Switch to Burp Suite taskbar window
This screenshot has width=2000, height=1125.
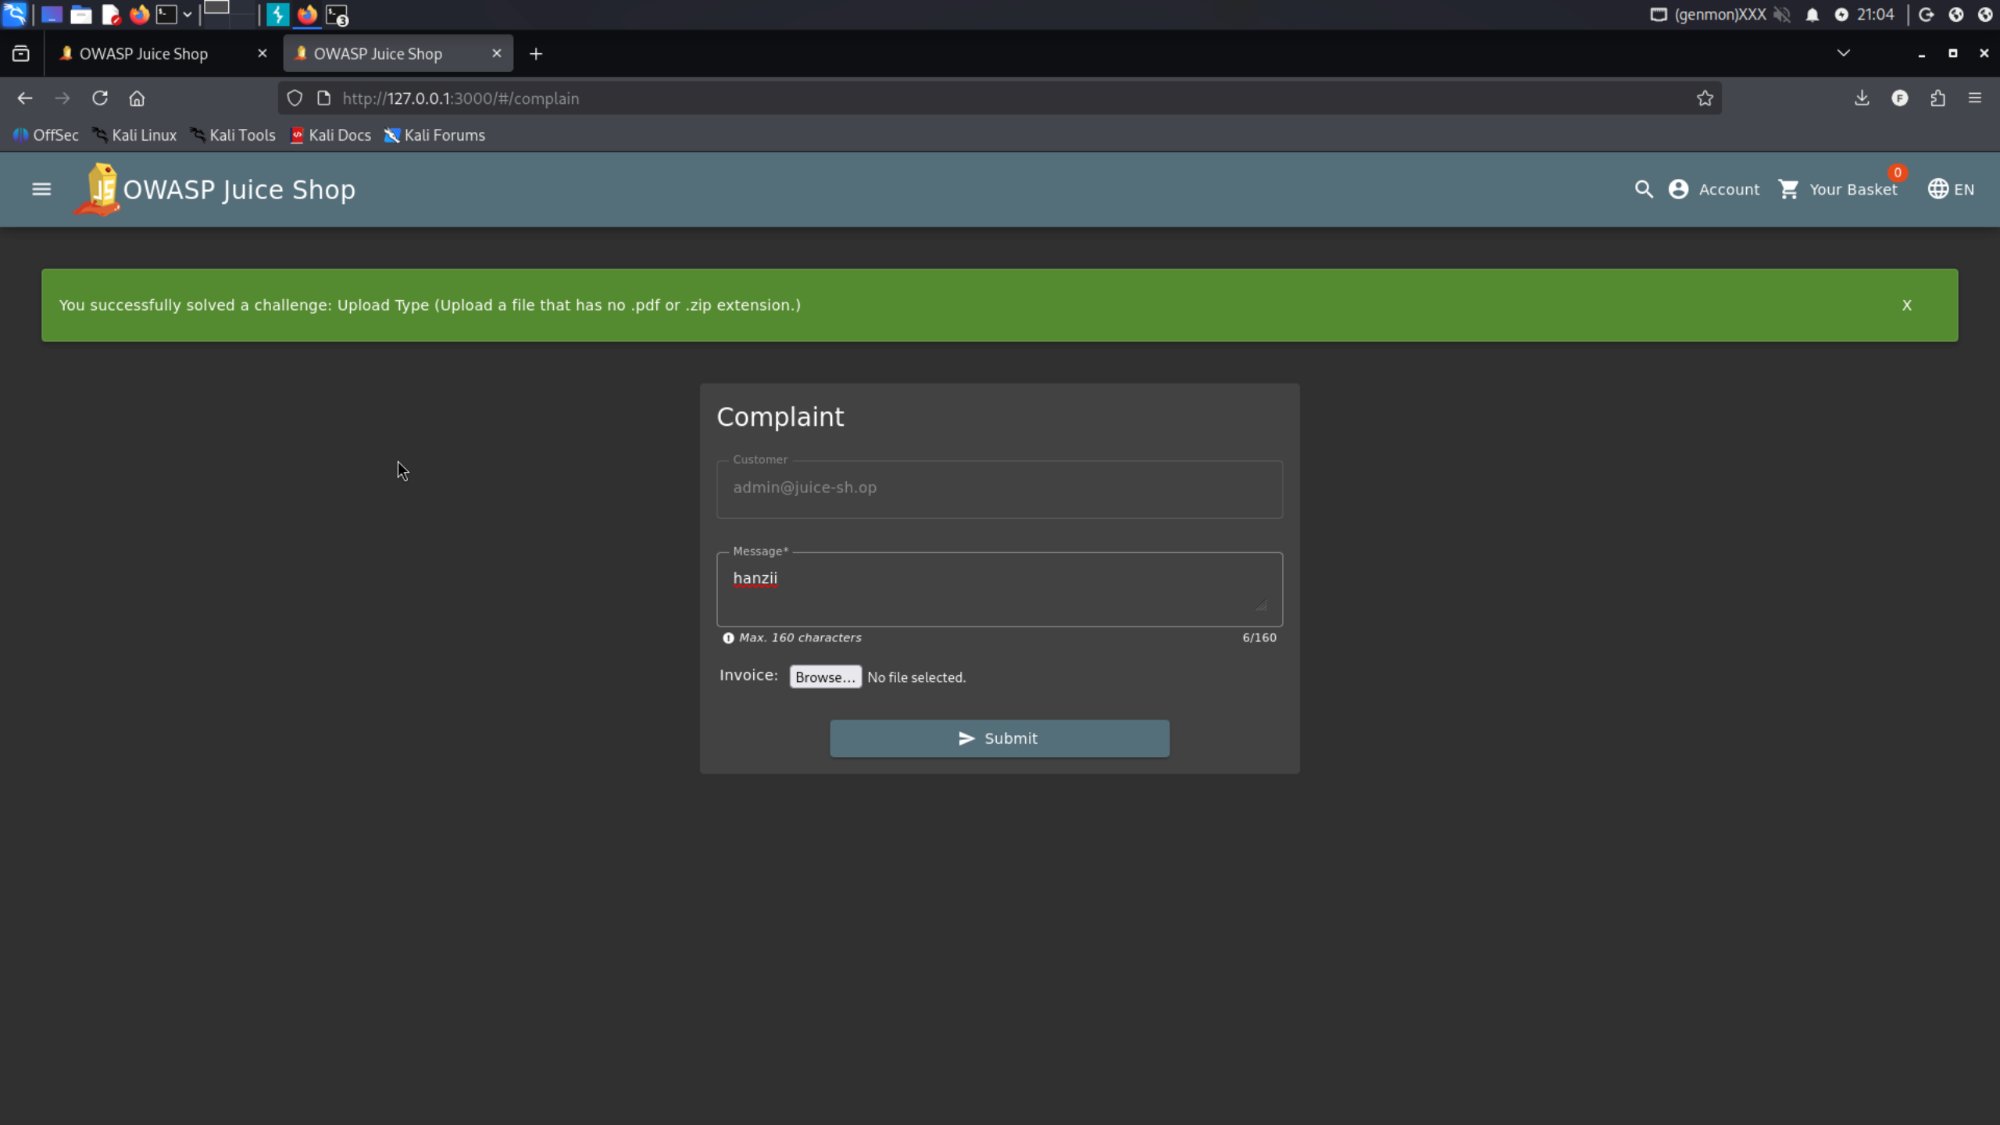click(278, 15)
